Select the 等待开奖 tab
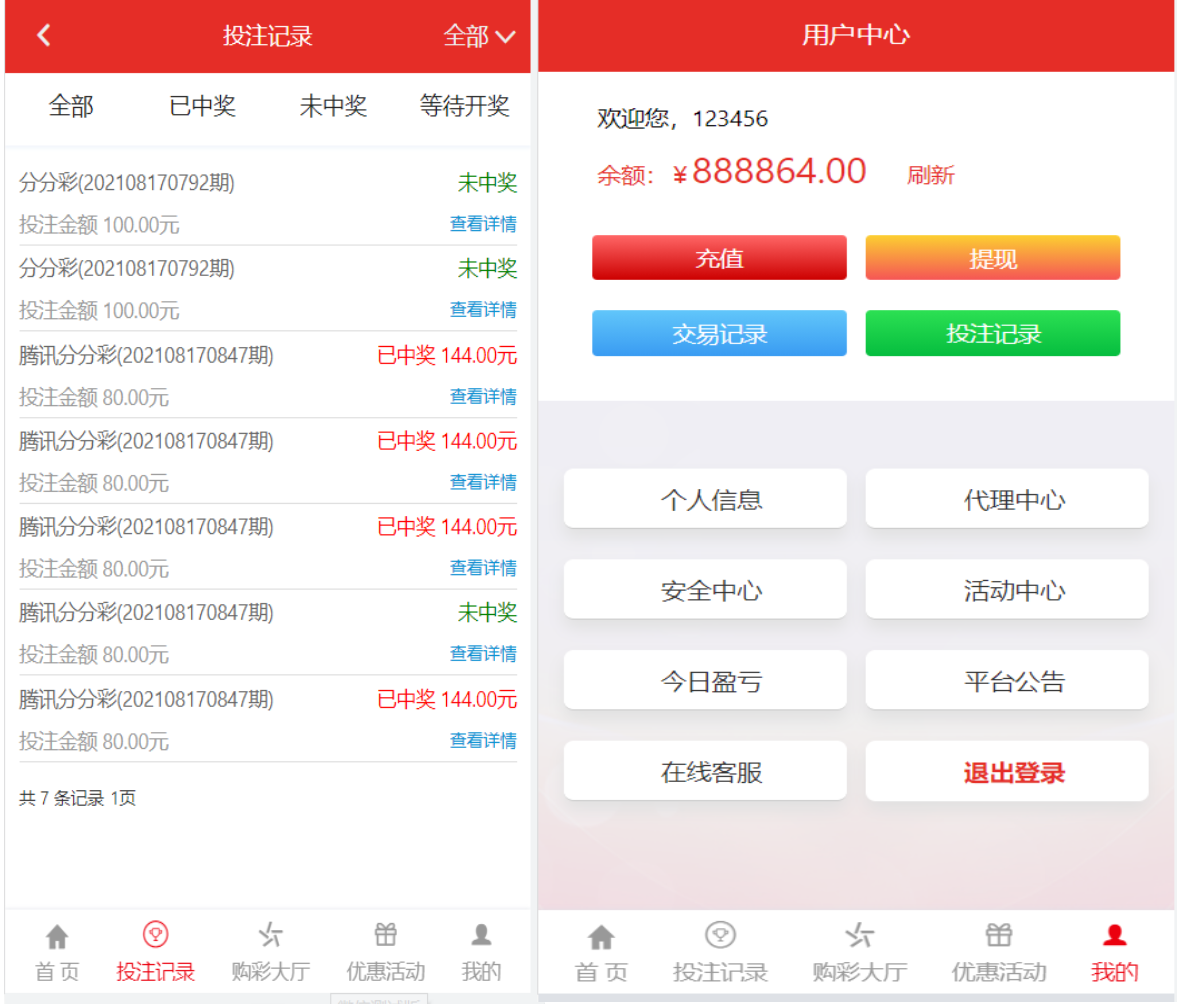This screenshot has height=1004, width=1180. pyautogui.click(x=464, y=107)
